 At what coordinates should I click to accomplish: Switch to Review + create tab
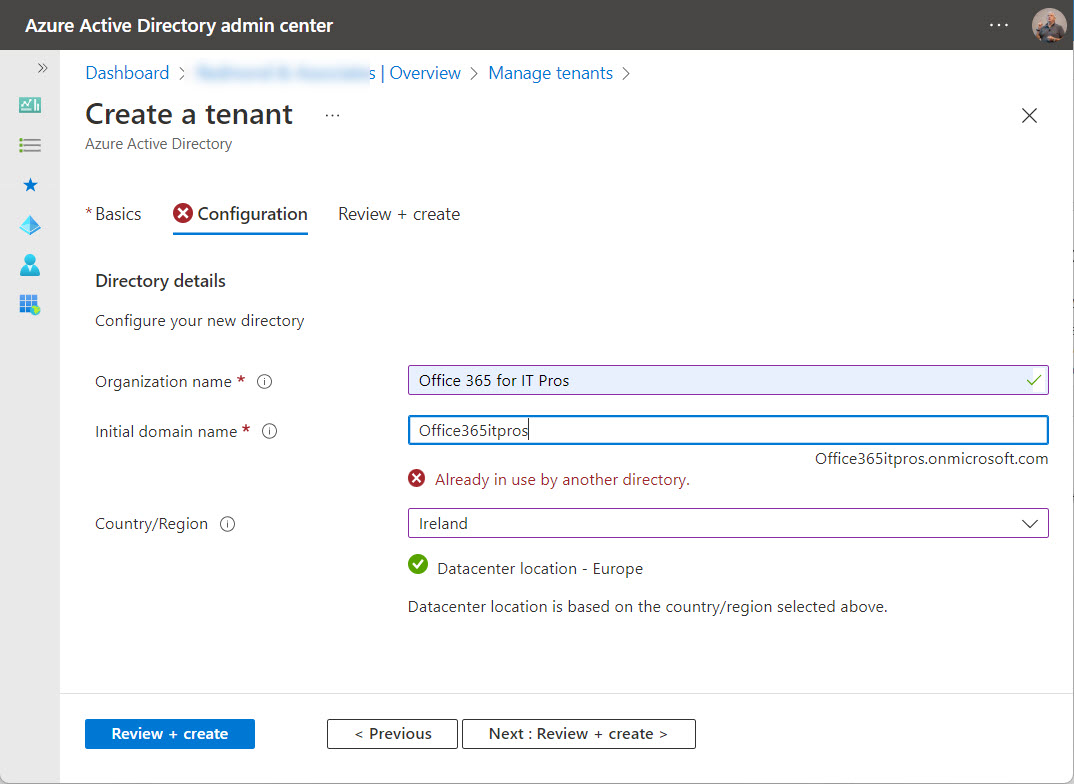point(399,214)
